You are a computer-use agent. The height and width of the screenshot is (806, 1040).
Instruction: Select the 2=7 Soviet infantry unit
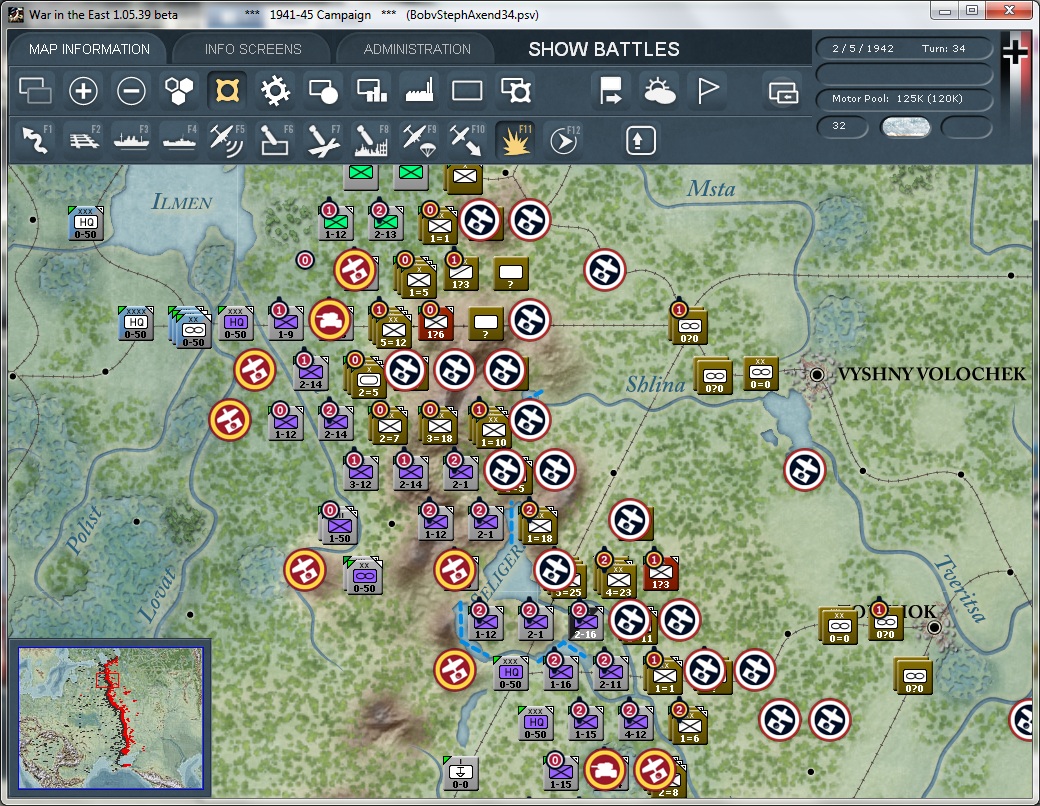(x=389, y=427)
